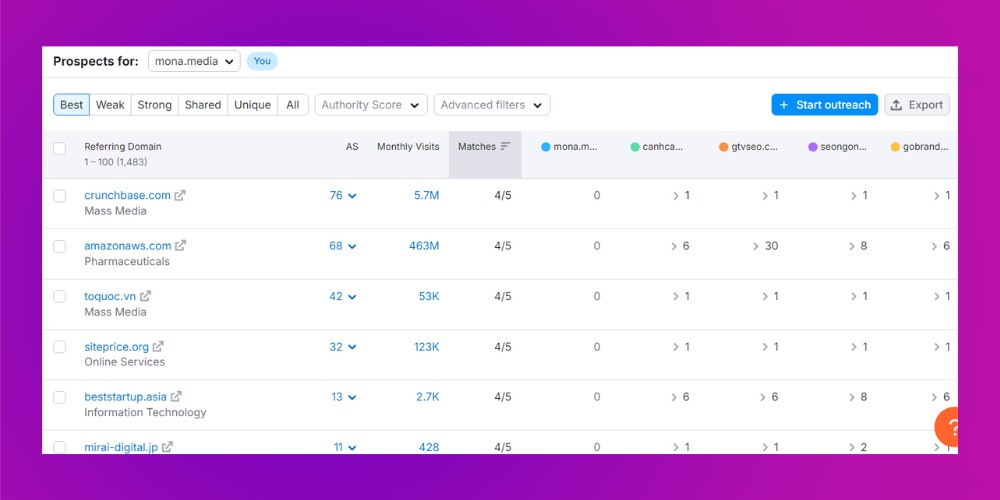The height and width of the screenshot is (500, 1000).
Task: Expand AS score 13 for beststartup.asia
Action: [x=343, y=397]
